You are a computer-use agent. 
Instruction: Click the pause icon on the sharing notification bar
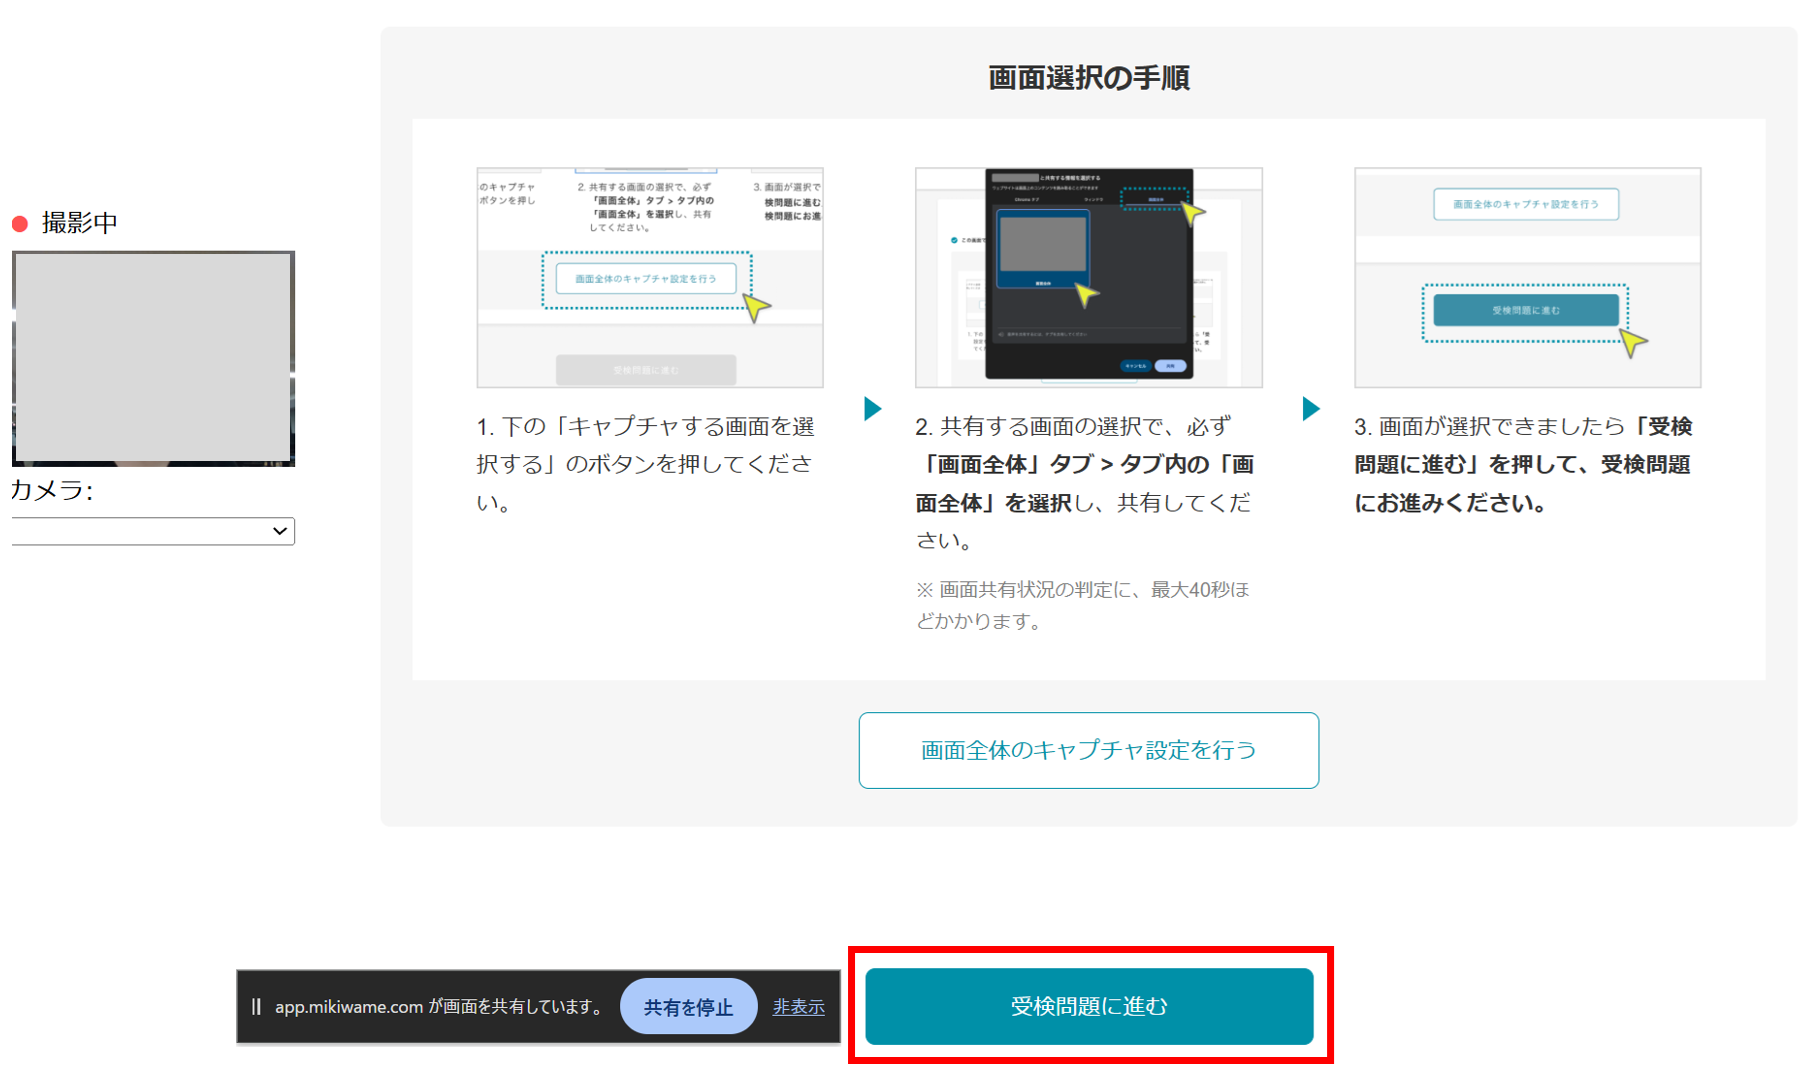(257, 1006)
